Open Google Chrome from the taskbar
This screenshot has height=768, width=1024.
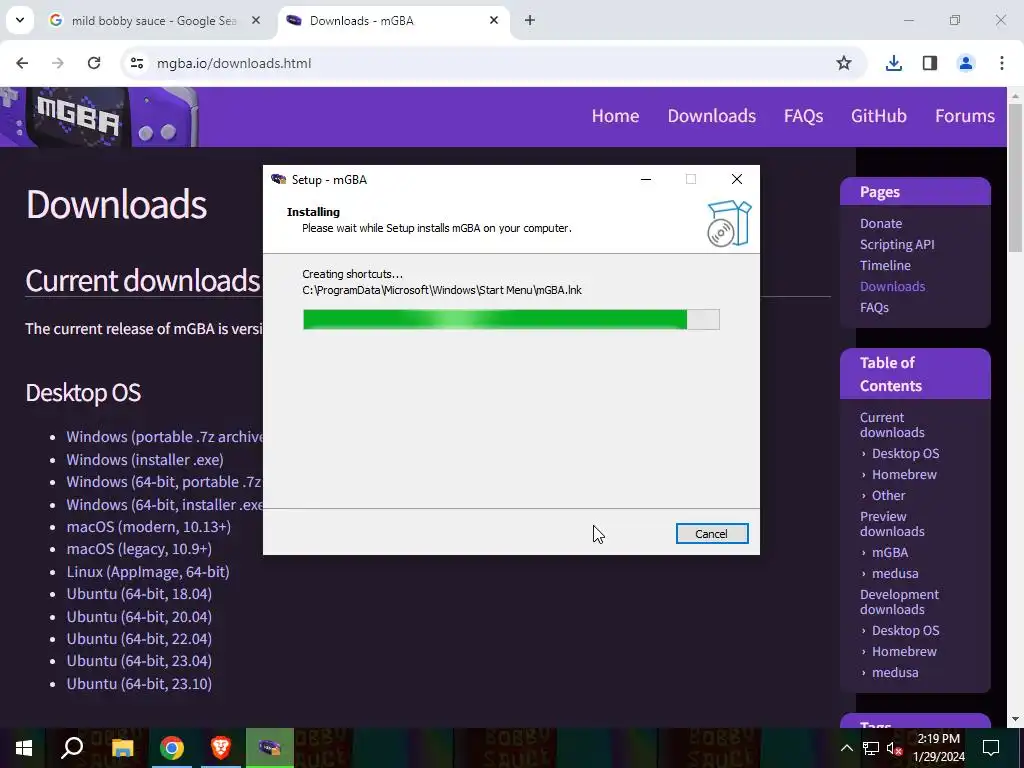pos(171,748)
